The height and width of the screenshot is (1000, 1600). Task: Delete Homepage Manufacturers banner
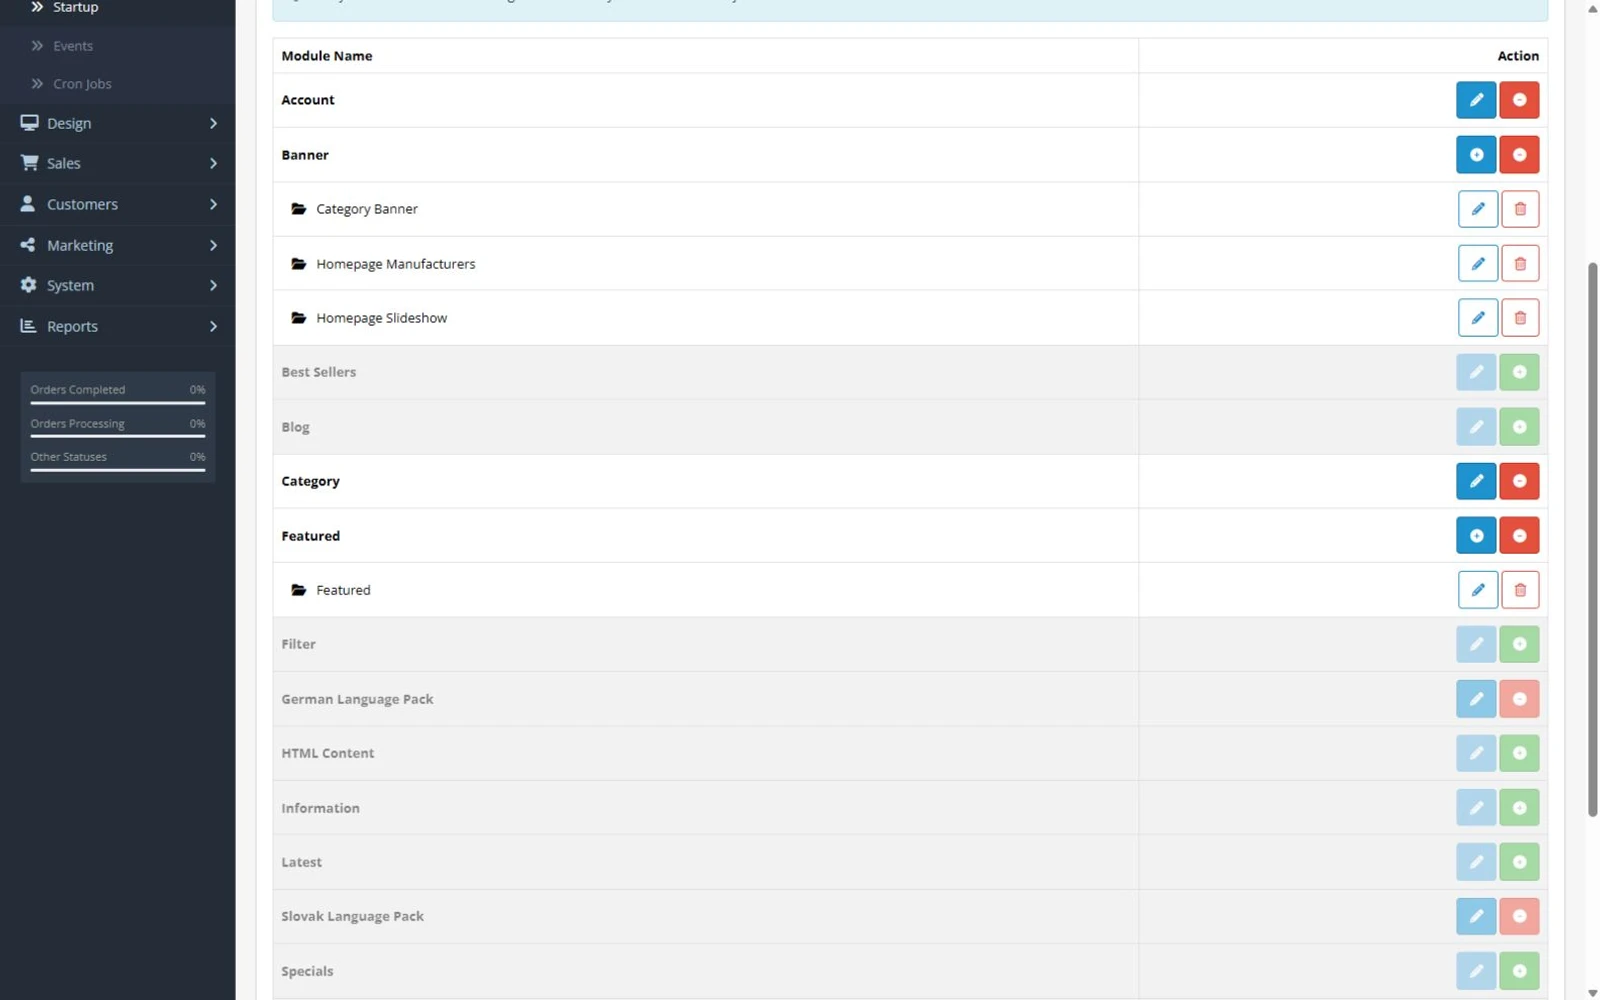click(x=1520, y=264)
